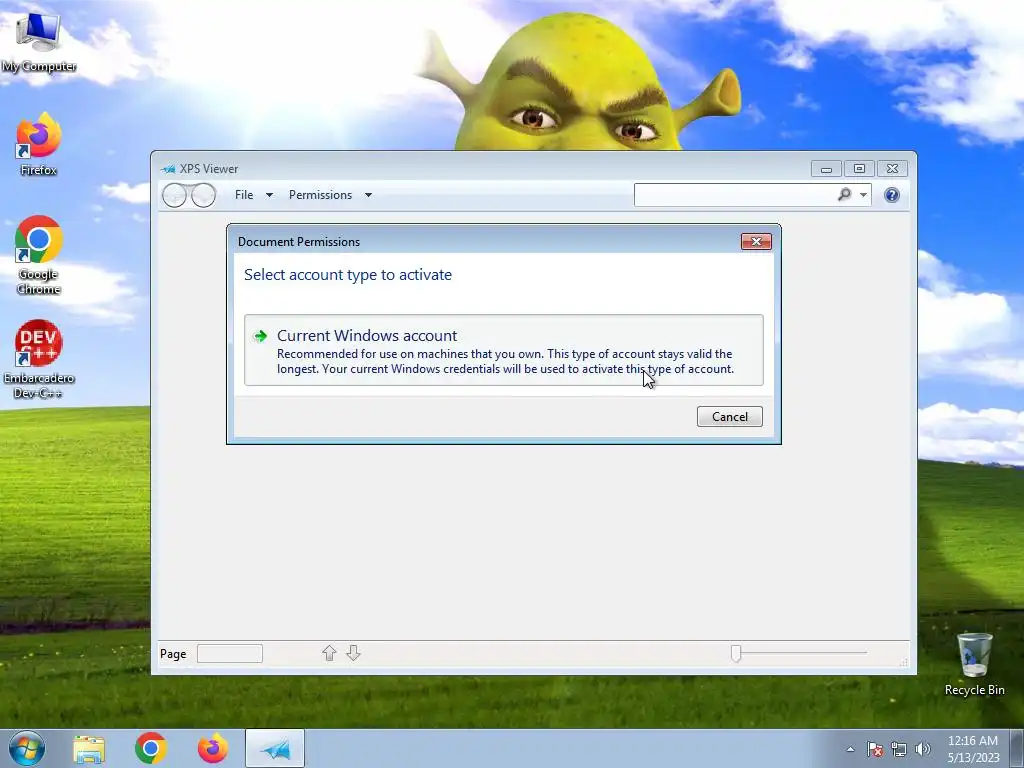Close the Document Permissions dialog
This screenshot has width=1024, height=768.
tap(756, 242)
